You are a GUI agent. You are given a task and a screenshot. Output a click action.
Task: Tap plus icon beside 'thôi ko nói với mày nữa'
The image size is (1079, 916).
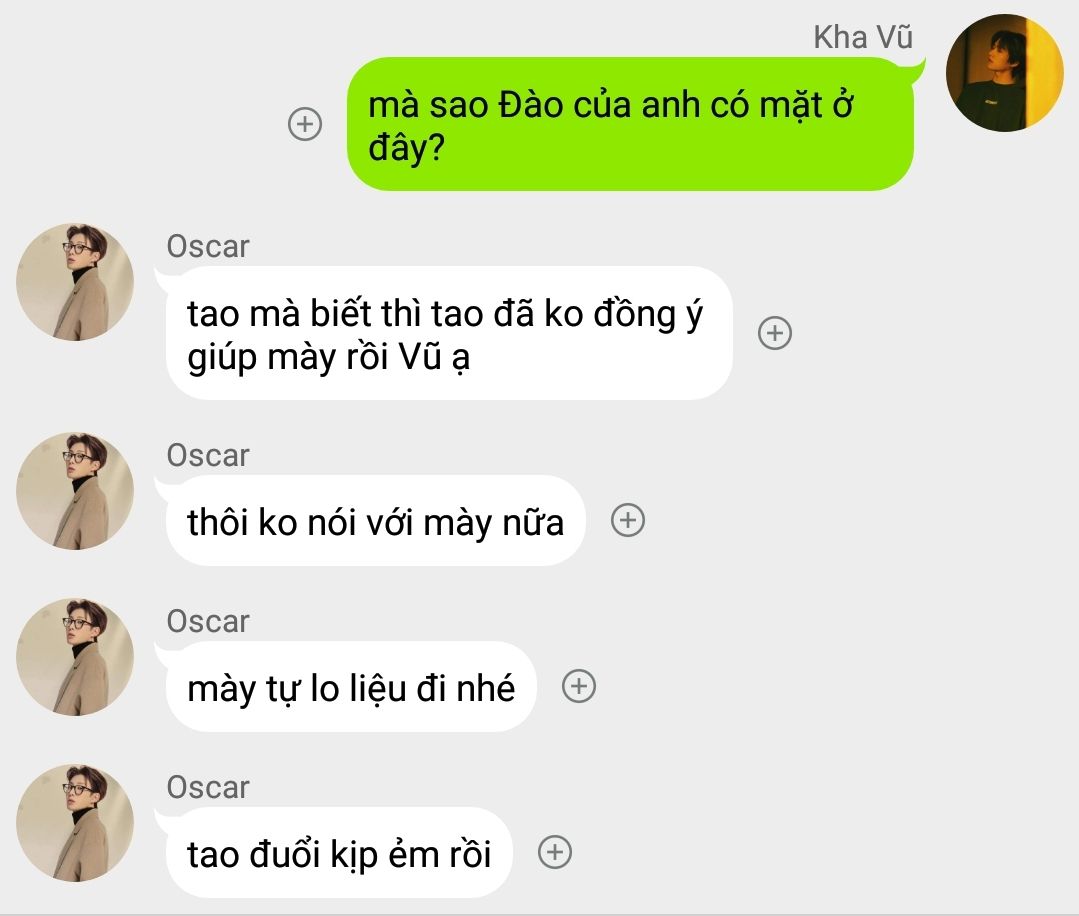(628, 520)
